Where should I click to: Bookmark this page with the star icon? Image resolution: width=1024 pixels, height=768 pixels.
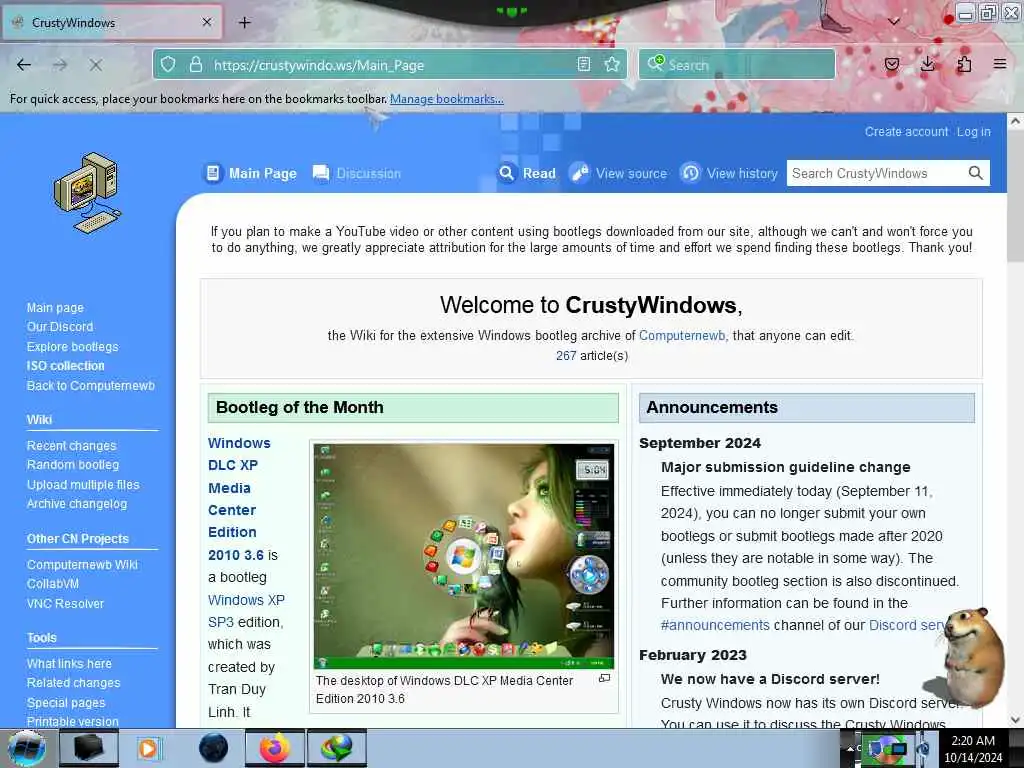(612, 64)
